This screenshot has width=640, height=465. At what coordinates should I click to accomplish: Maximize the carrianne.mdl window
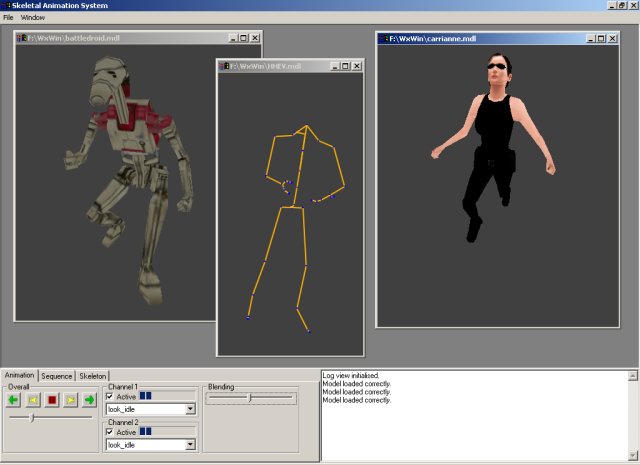pos(601,38)
